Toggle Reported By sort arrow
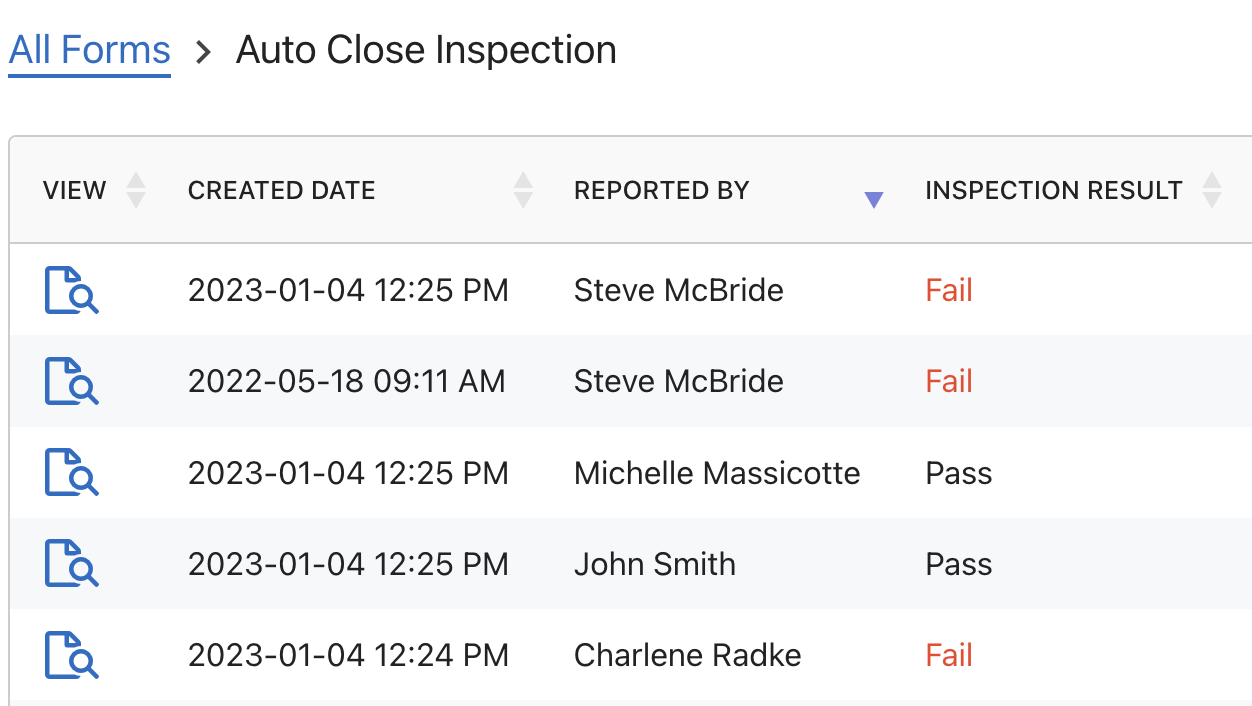The height and width of the screenshot is (706, 1252). (873, 199)
